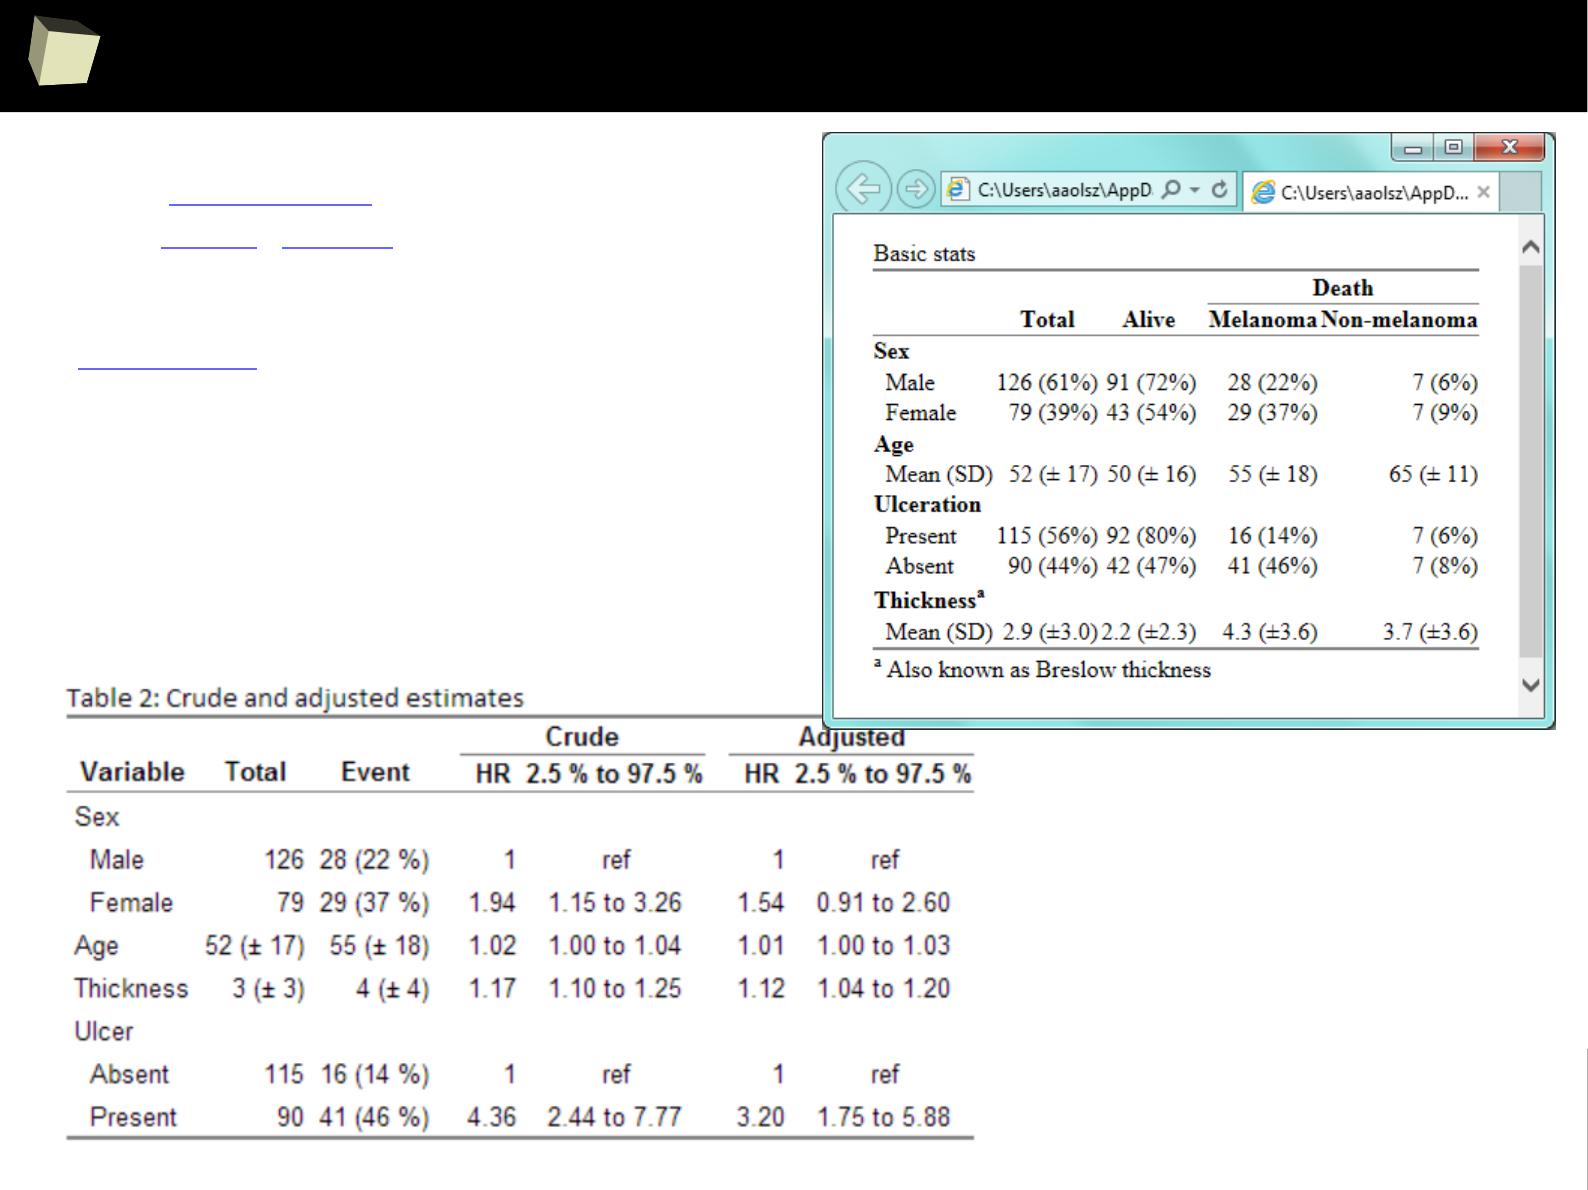Click the '50 (± 16)' age cell
The image size is (1588, 1190).
pos(1151,474)
